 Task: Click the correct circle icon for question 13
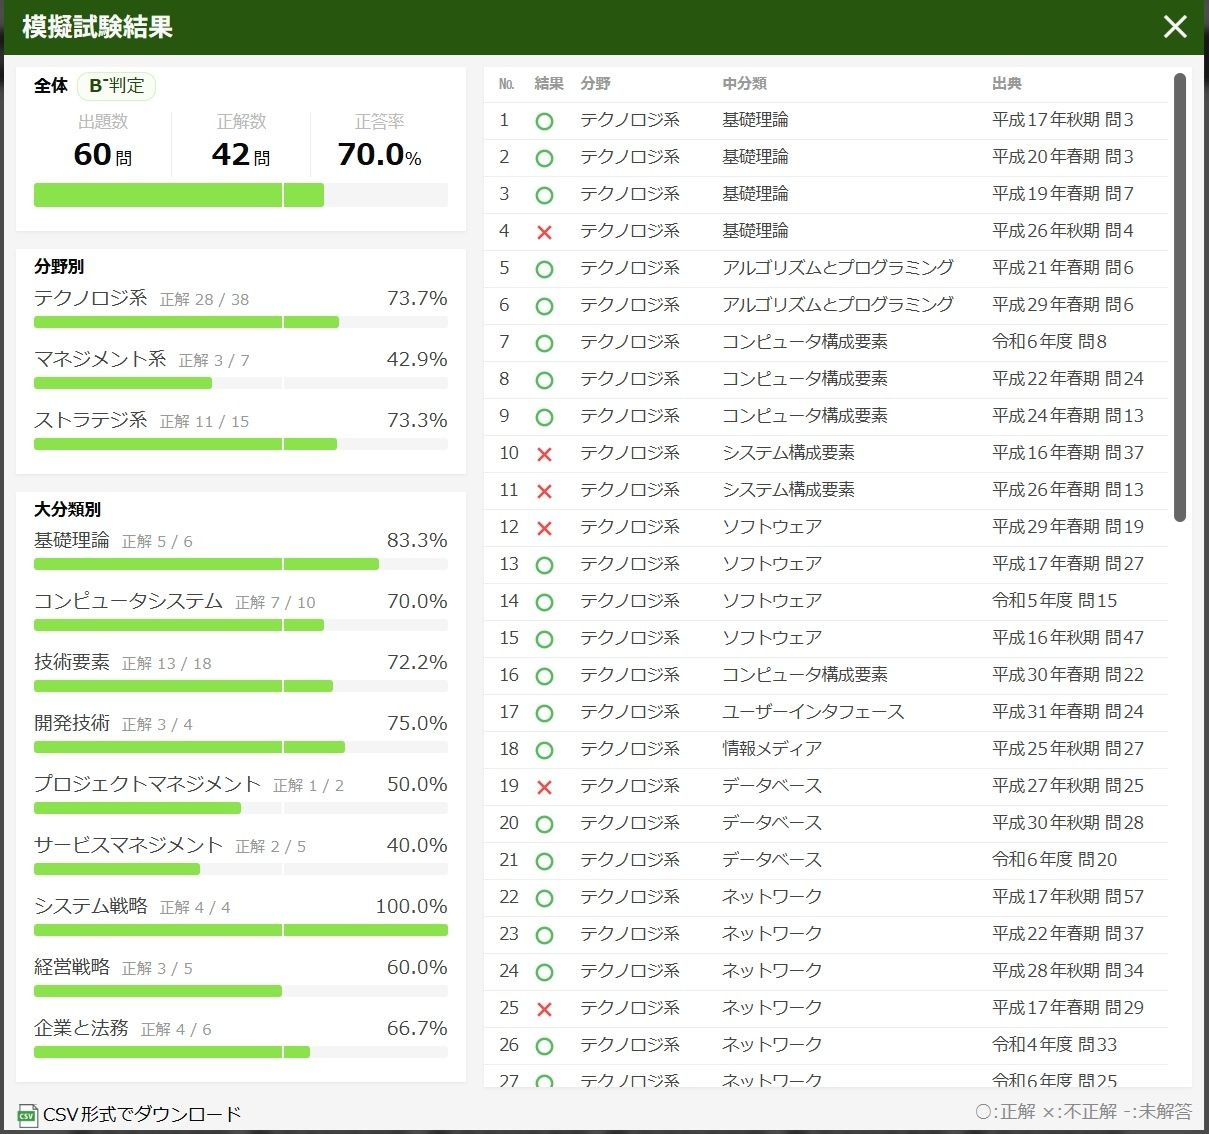pos(544,565)
